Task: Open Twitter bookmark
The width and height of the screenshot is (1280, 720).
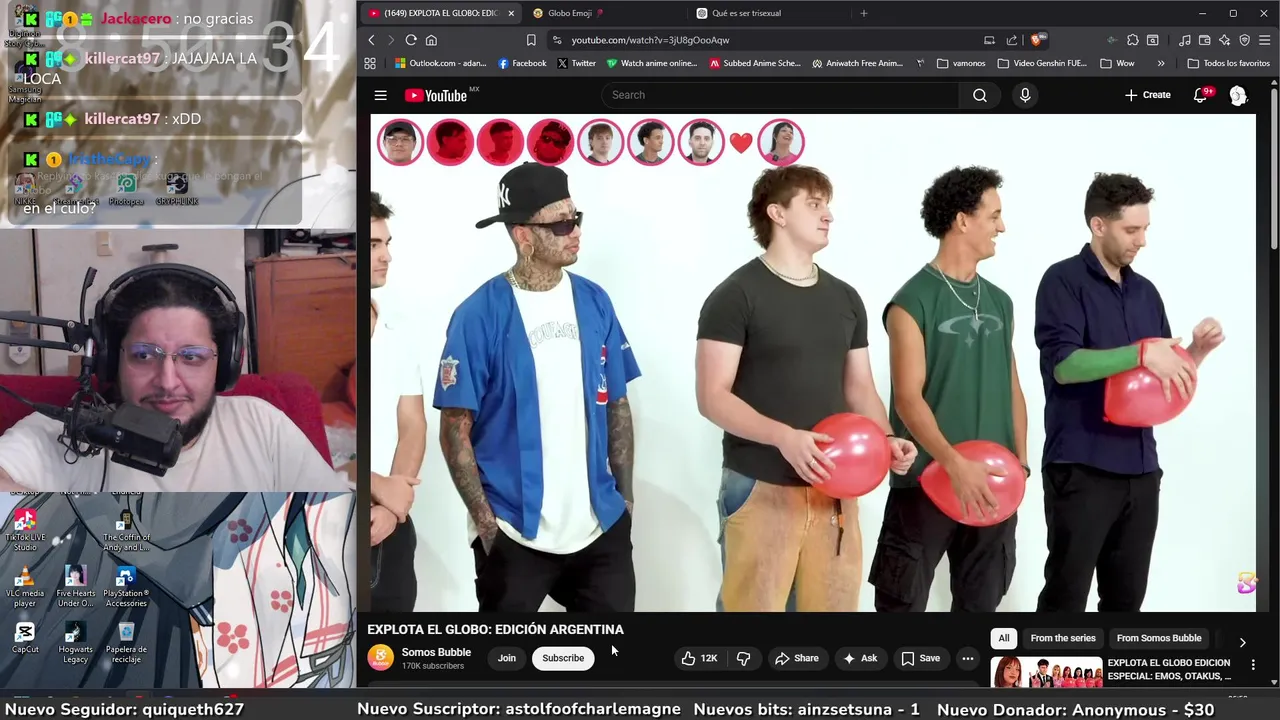Action: point(577,63)
